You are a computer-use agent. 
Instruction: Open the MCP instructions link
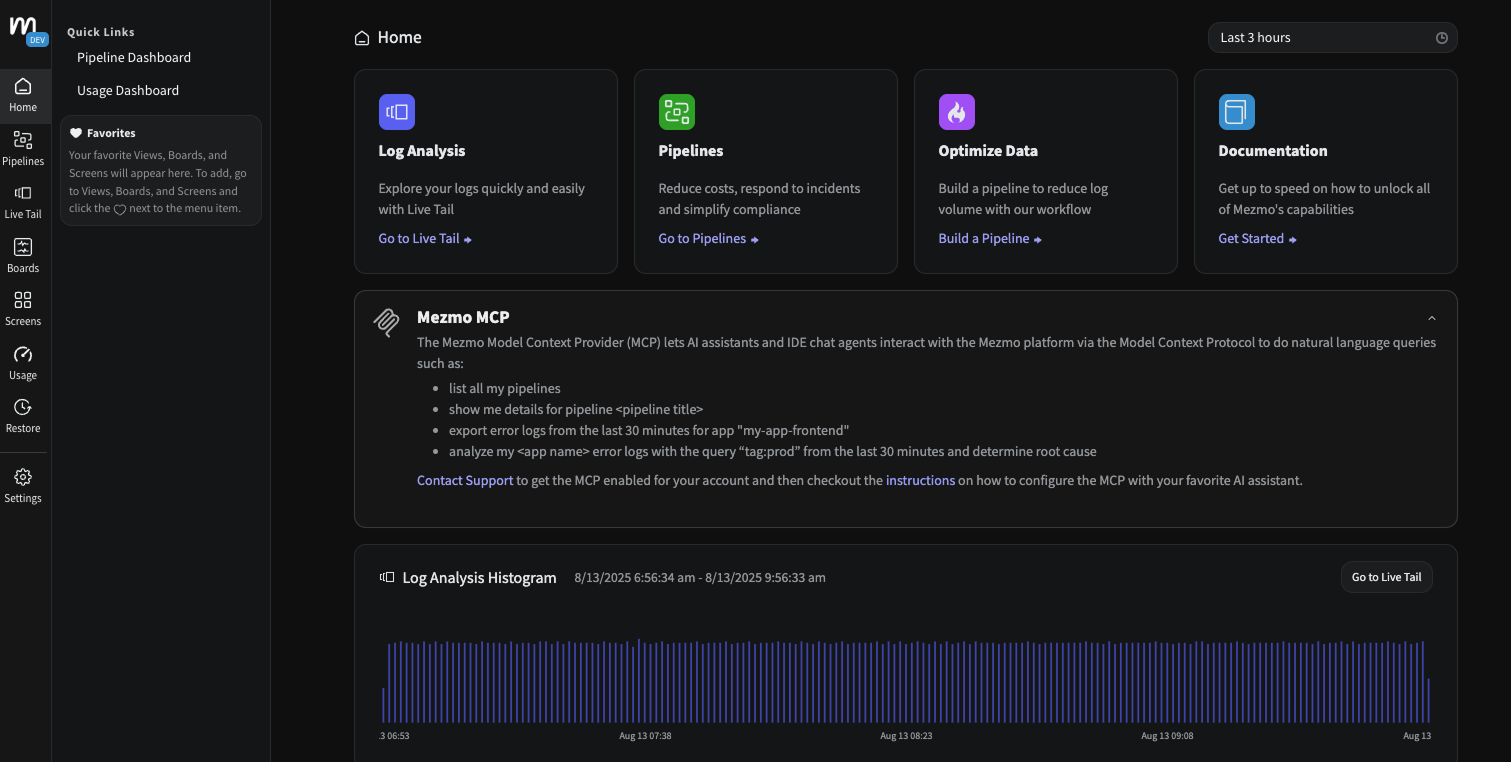(920, 480)
